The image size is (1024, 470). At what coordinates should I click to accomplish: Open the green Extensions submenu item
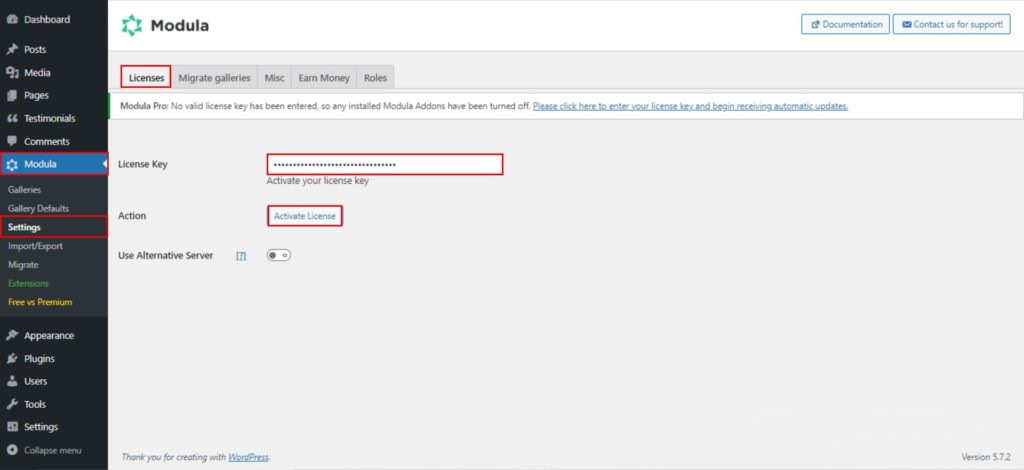click(x=29, y=283)
